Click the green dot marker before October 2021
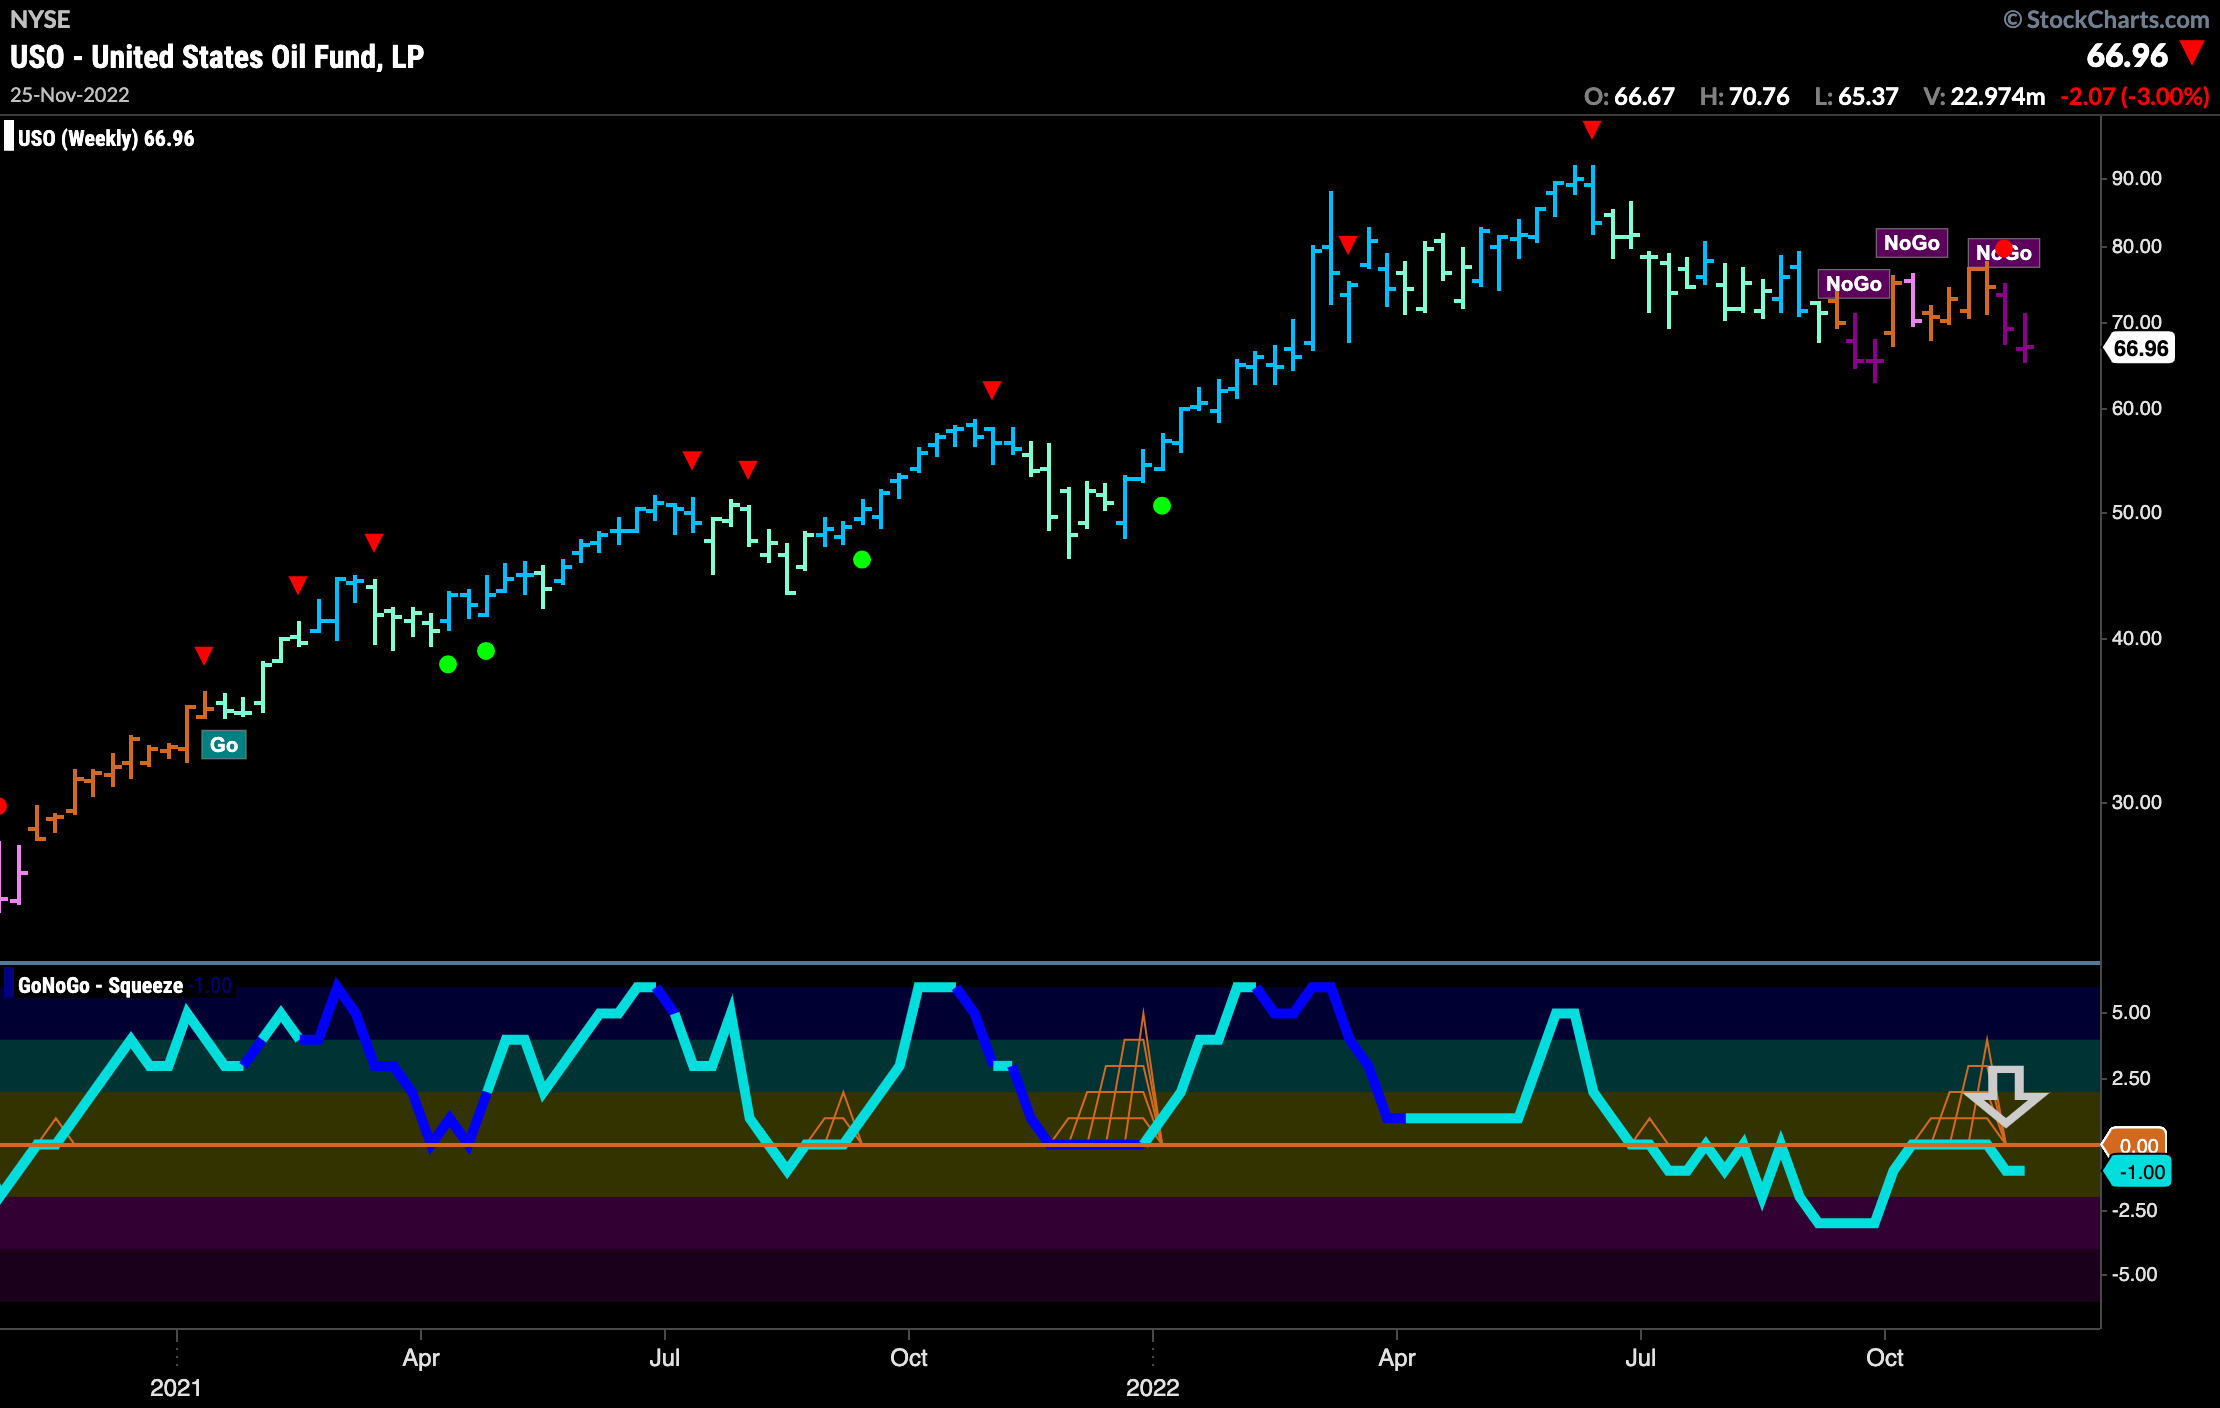This screenshot has width=2220, height=1408. [862, 560]
